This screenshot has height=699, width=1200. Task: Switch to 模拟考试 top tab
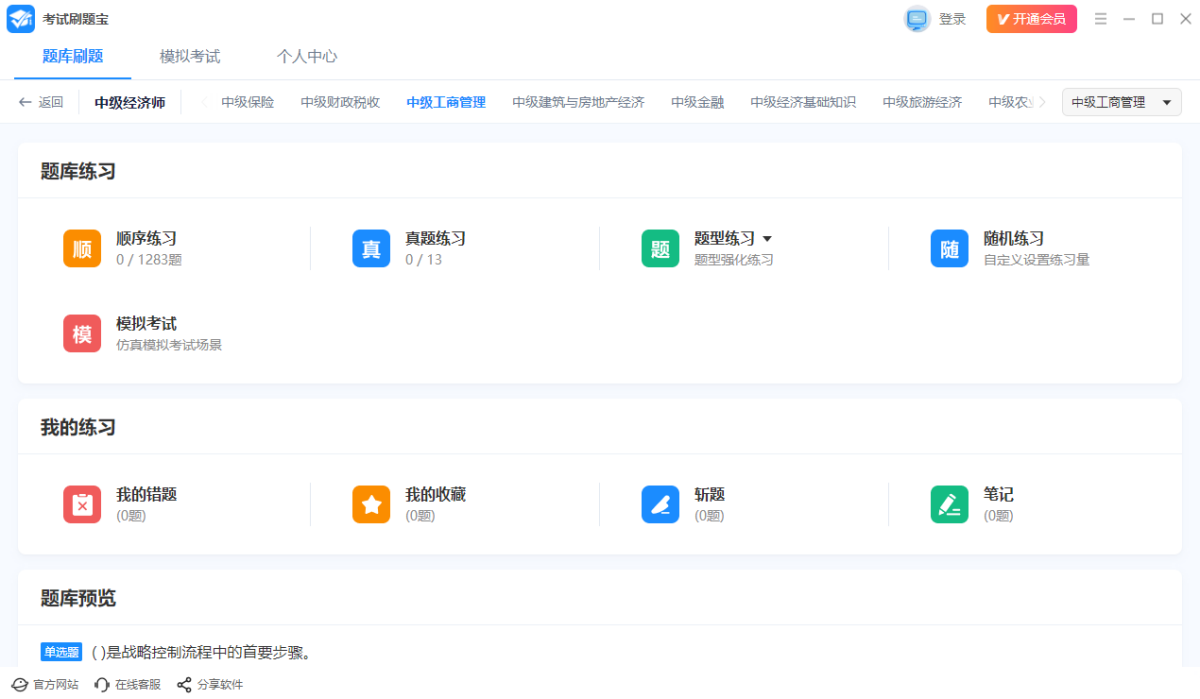(x=190, y=57)
